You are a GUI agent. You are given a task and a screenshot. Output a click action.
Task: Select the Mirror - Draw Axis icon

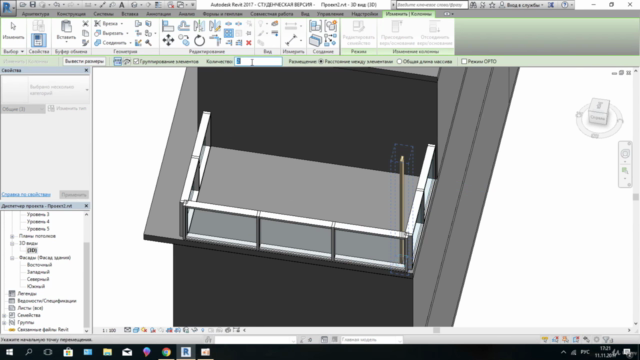coord(215,26)
